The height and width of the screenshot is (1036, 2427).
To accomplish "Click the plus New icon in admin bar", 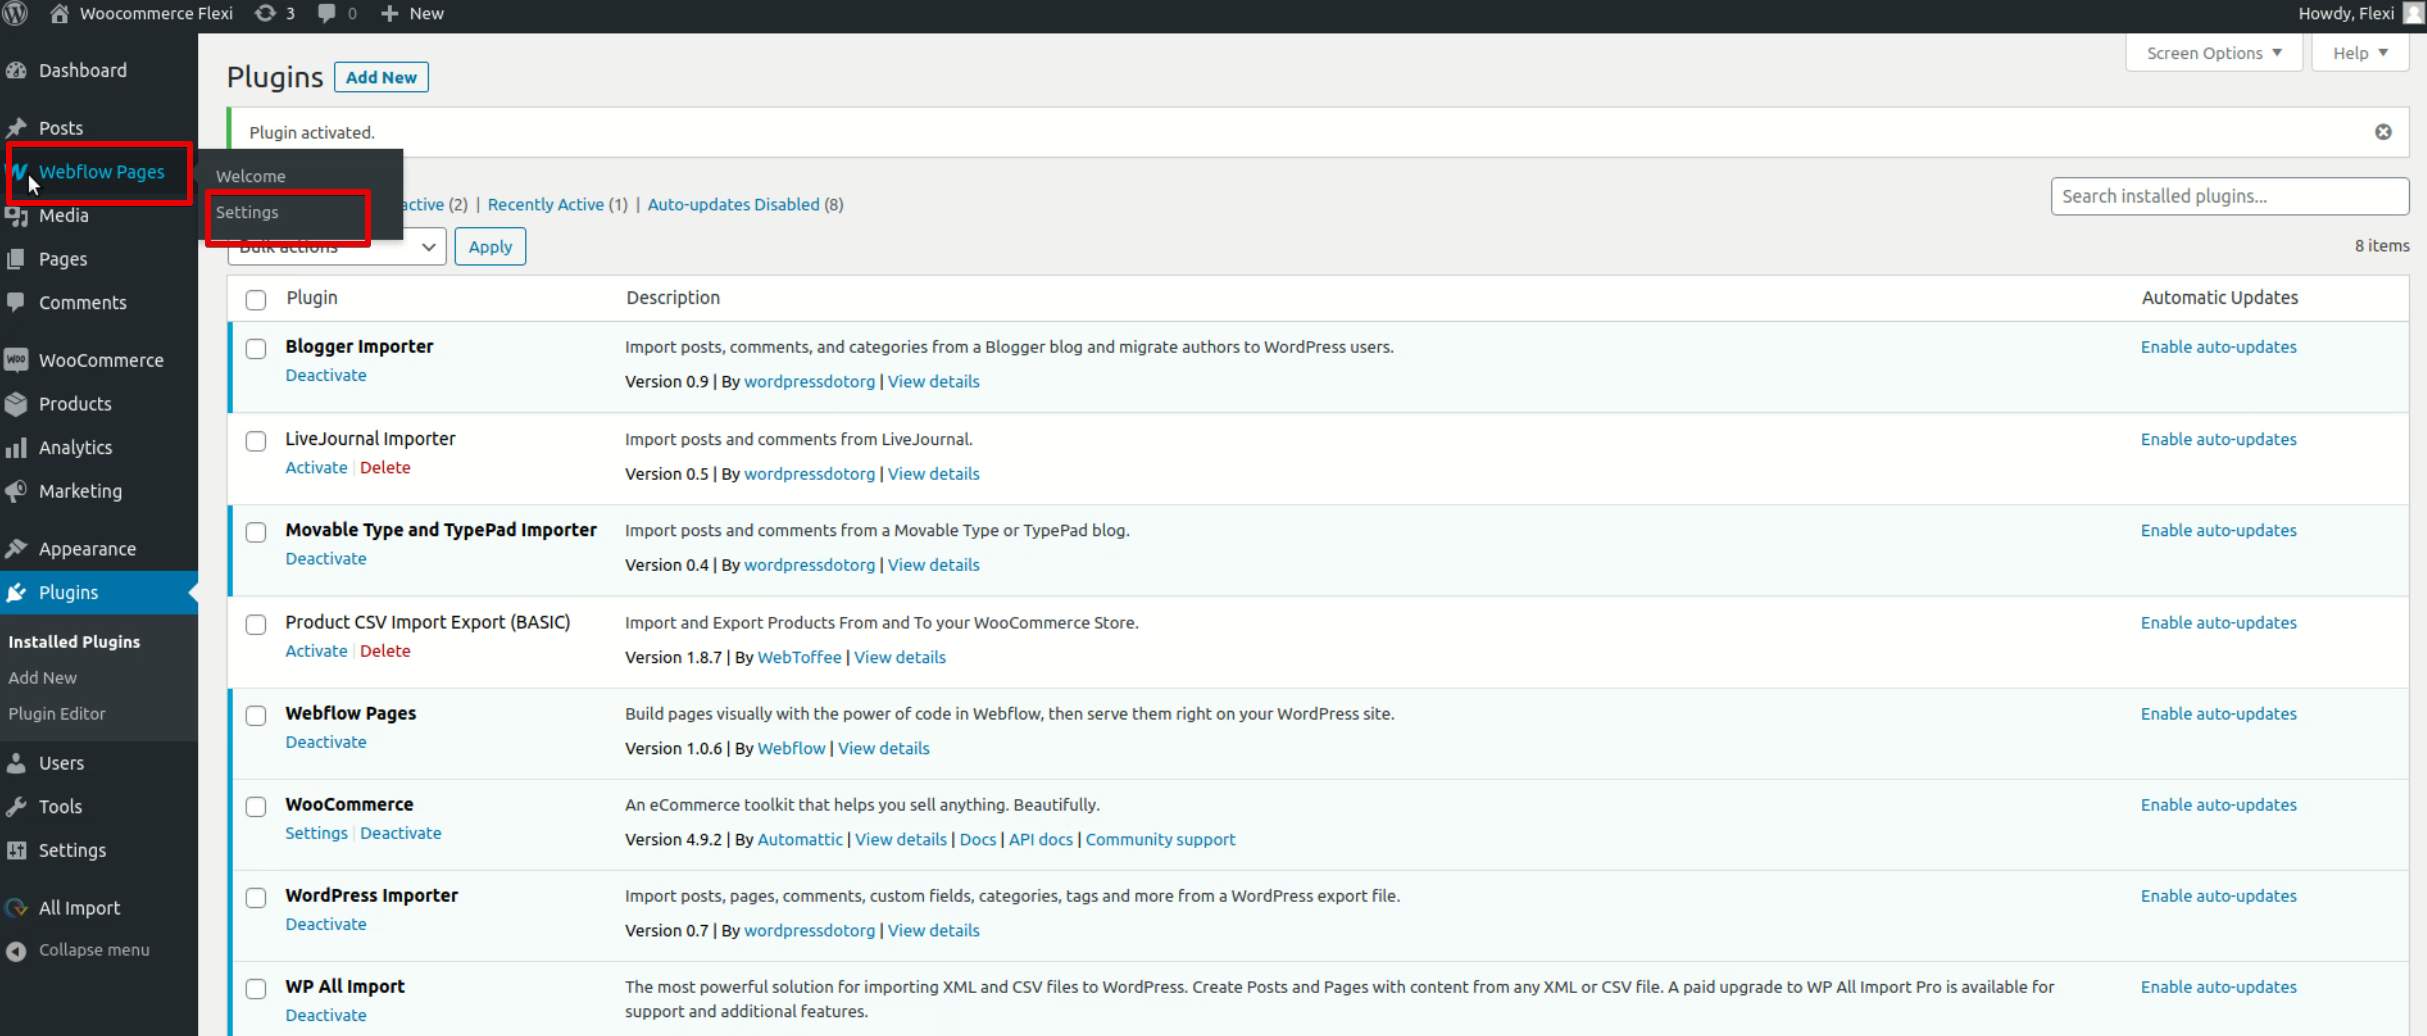I will (390, 13).
